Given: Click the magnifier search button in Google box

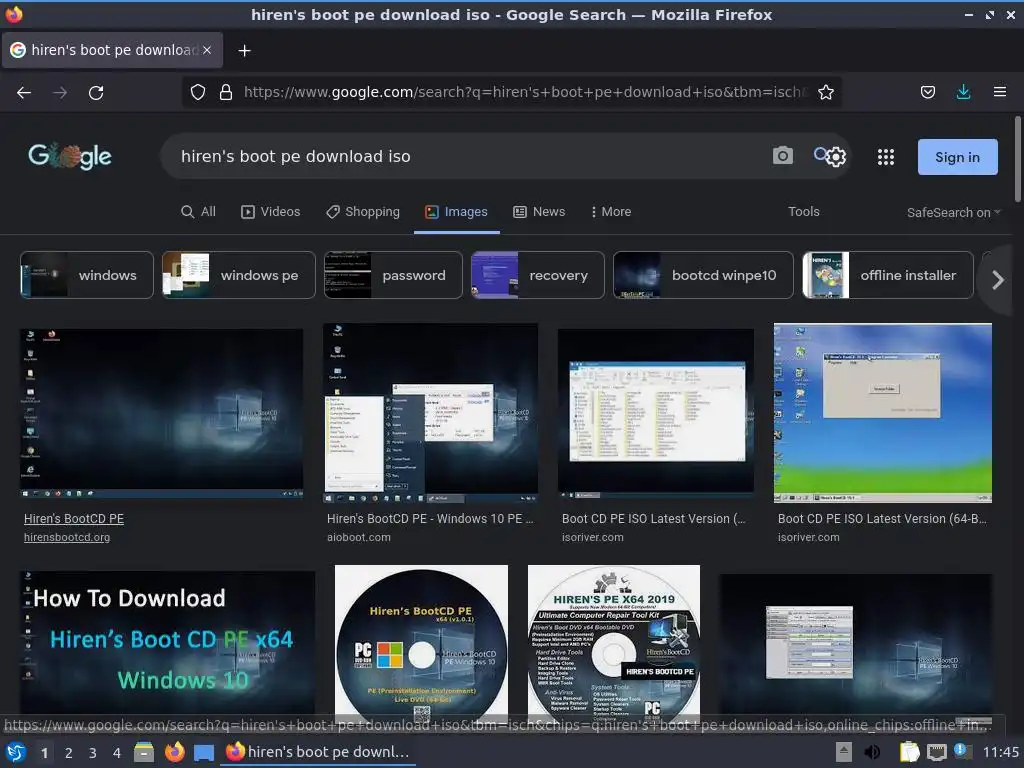Looking at the screenshot, I should point(820,154).
